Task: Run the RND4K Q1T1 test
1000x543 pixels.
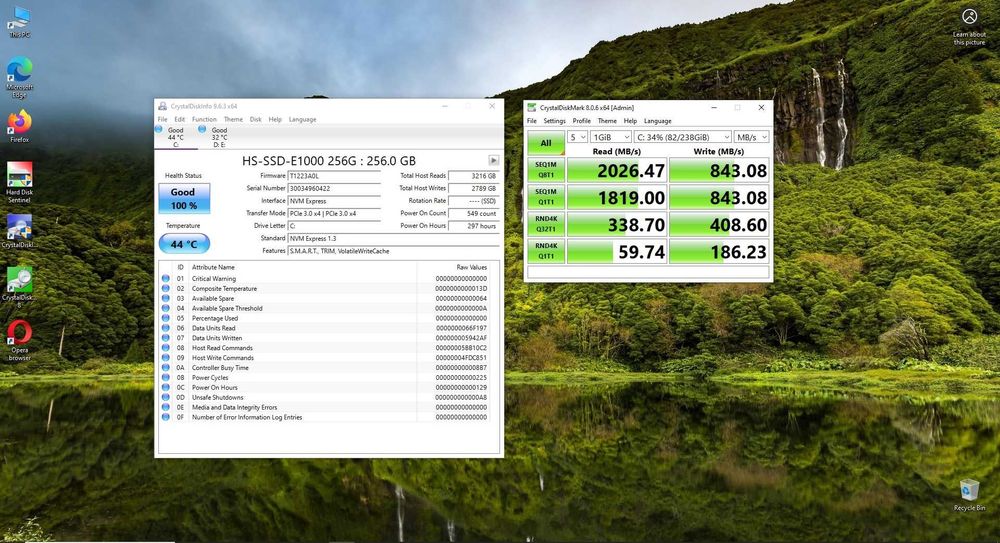Action: click(546, 251)
